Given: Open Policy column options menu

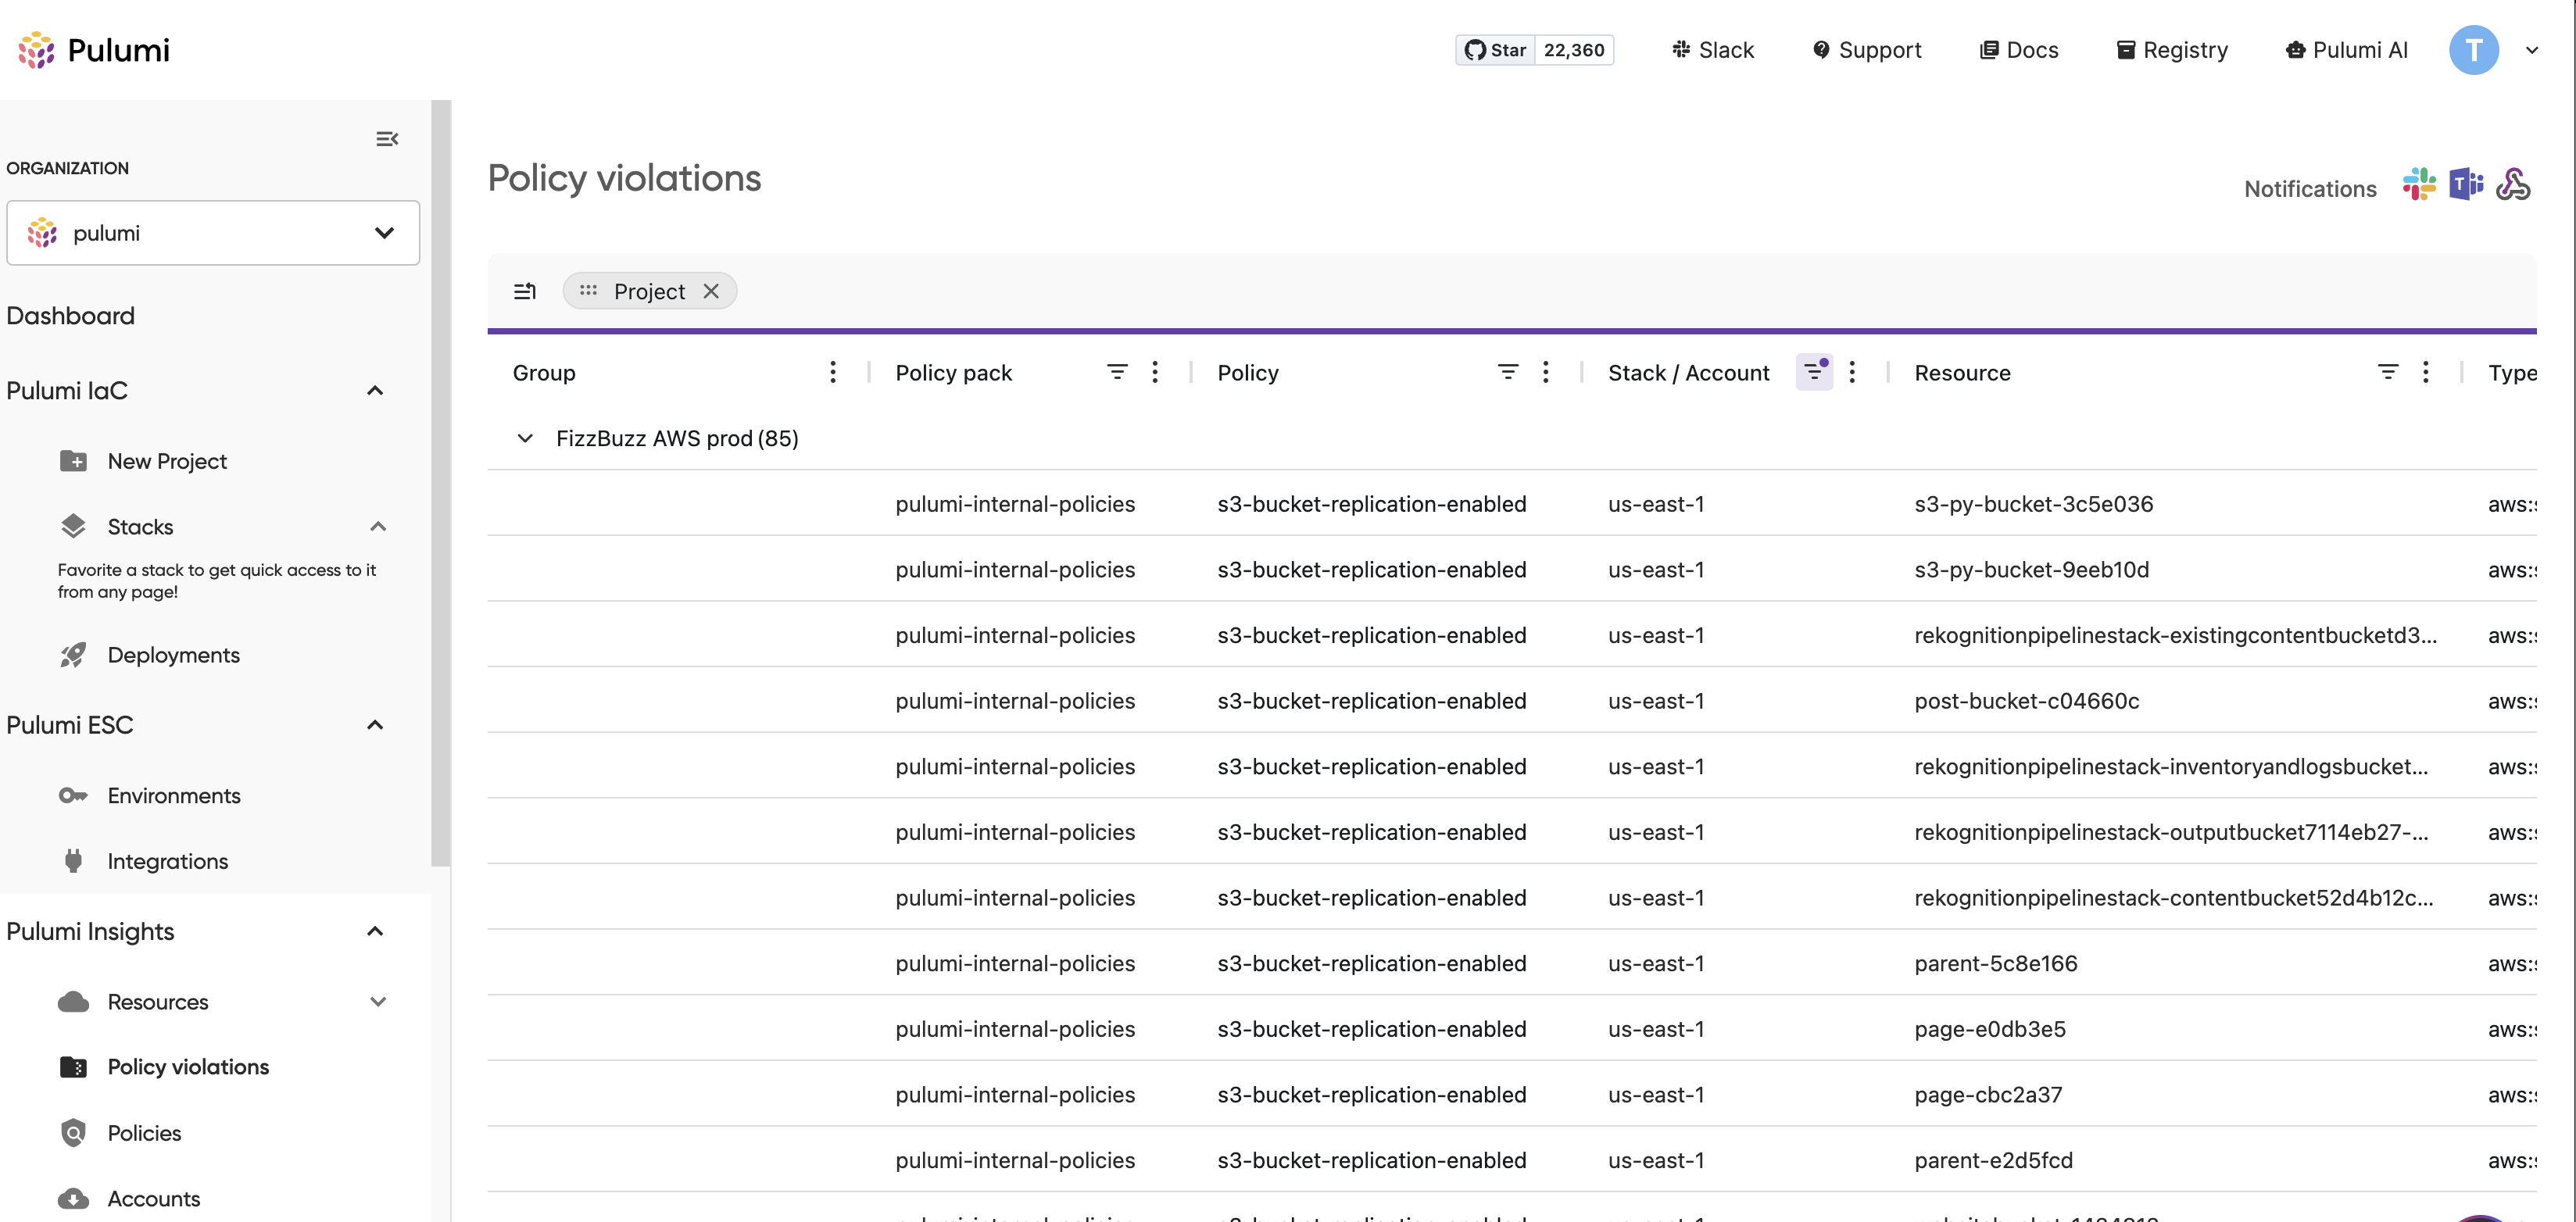Looking at the screenshot, I should [x=1546, y=372].
